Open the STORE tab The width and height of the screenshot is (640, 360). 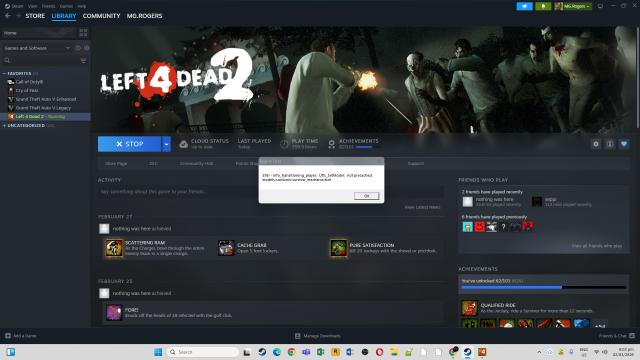tap(35, 16)
